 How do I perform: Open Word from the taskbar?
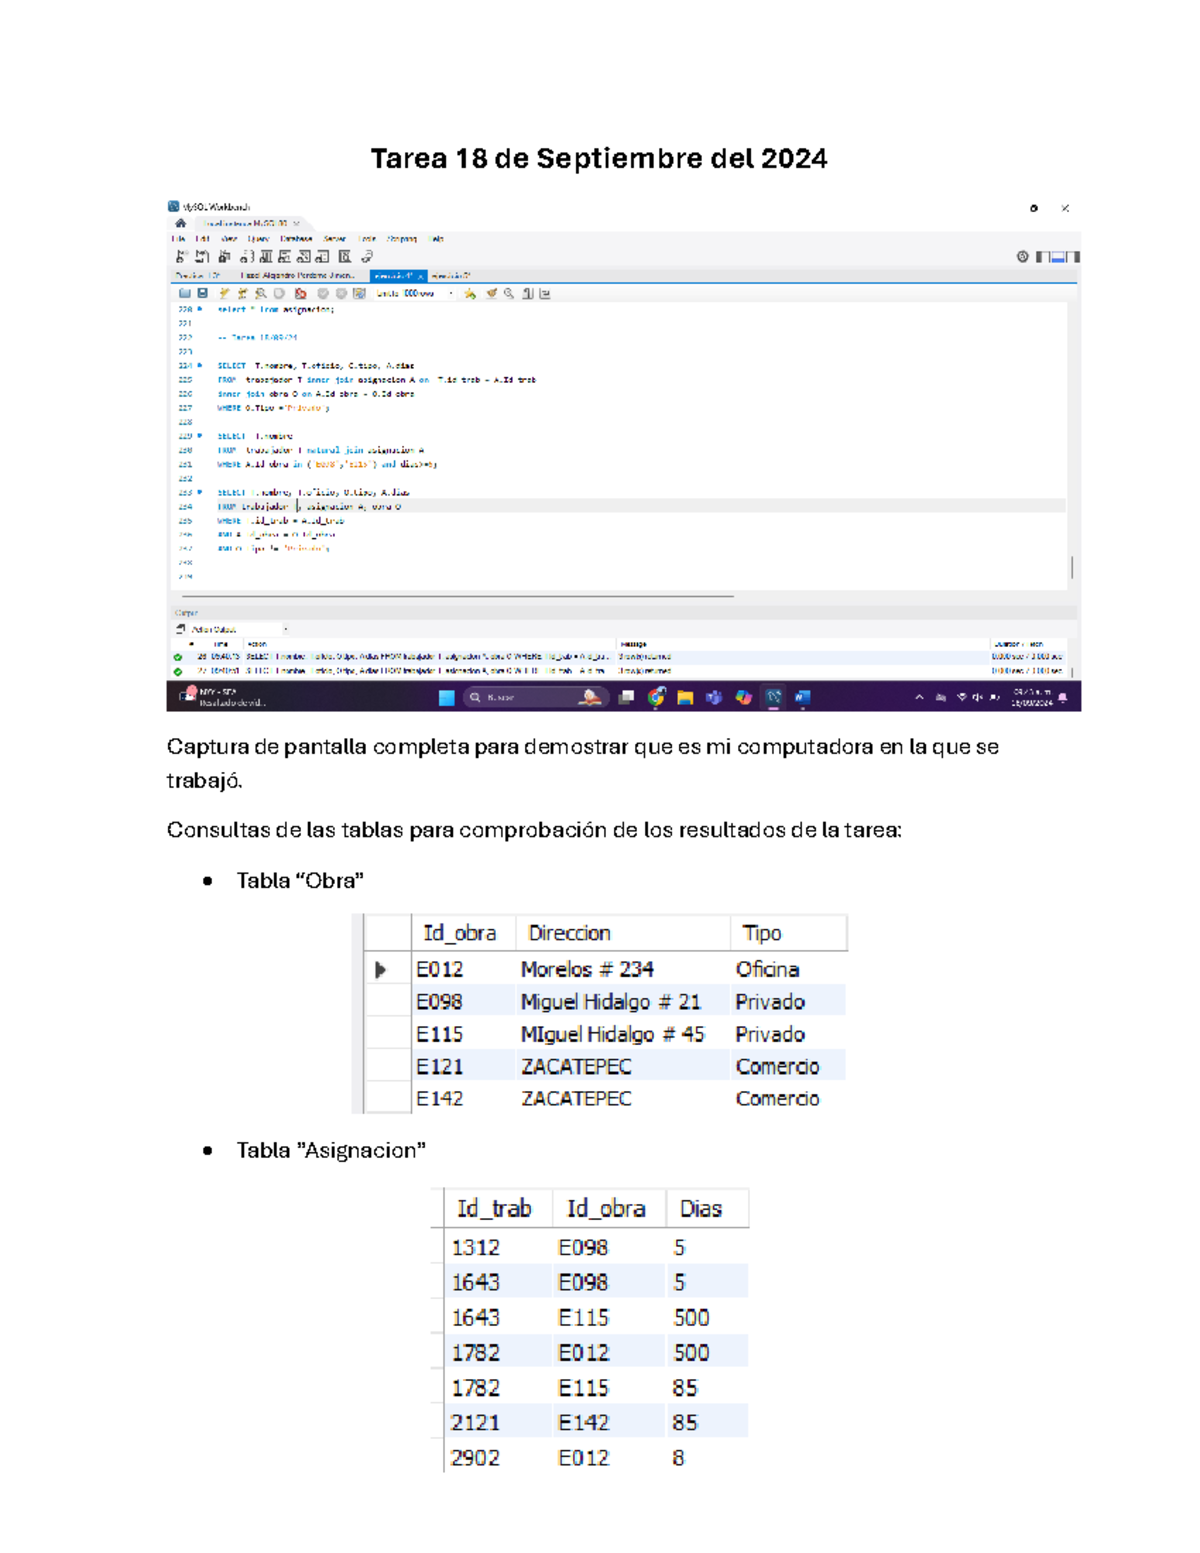802,697
